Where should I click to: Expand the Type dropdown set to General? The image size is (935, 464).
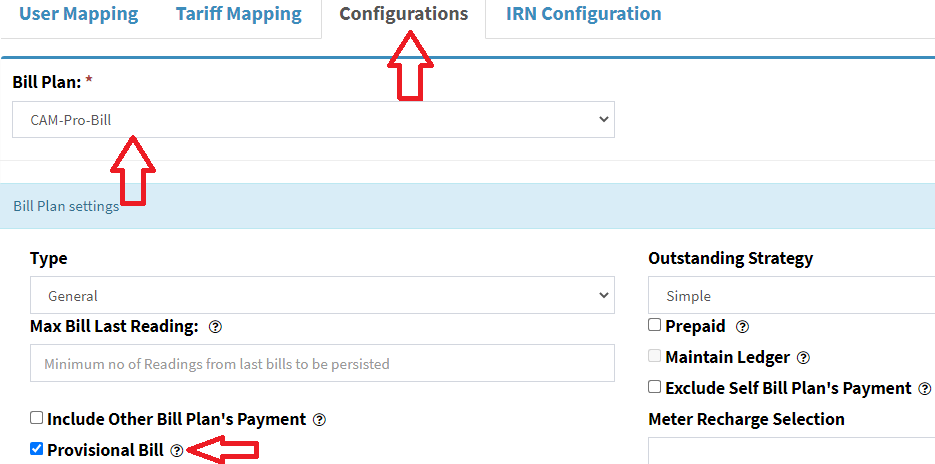point(322,296)
